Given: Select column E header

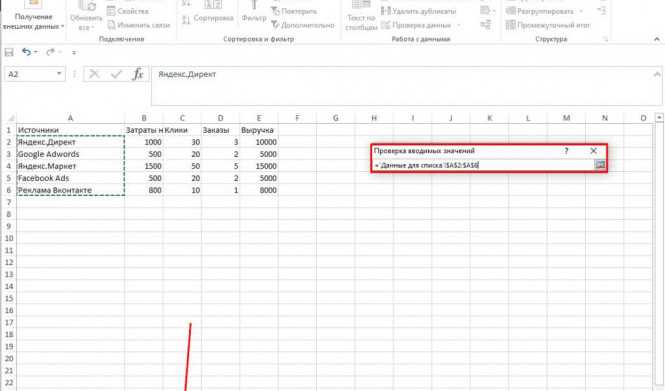Looking at the screenshot, I should [259, 118].
